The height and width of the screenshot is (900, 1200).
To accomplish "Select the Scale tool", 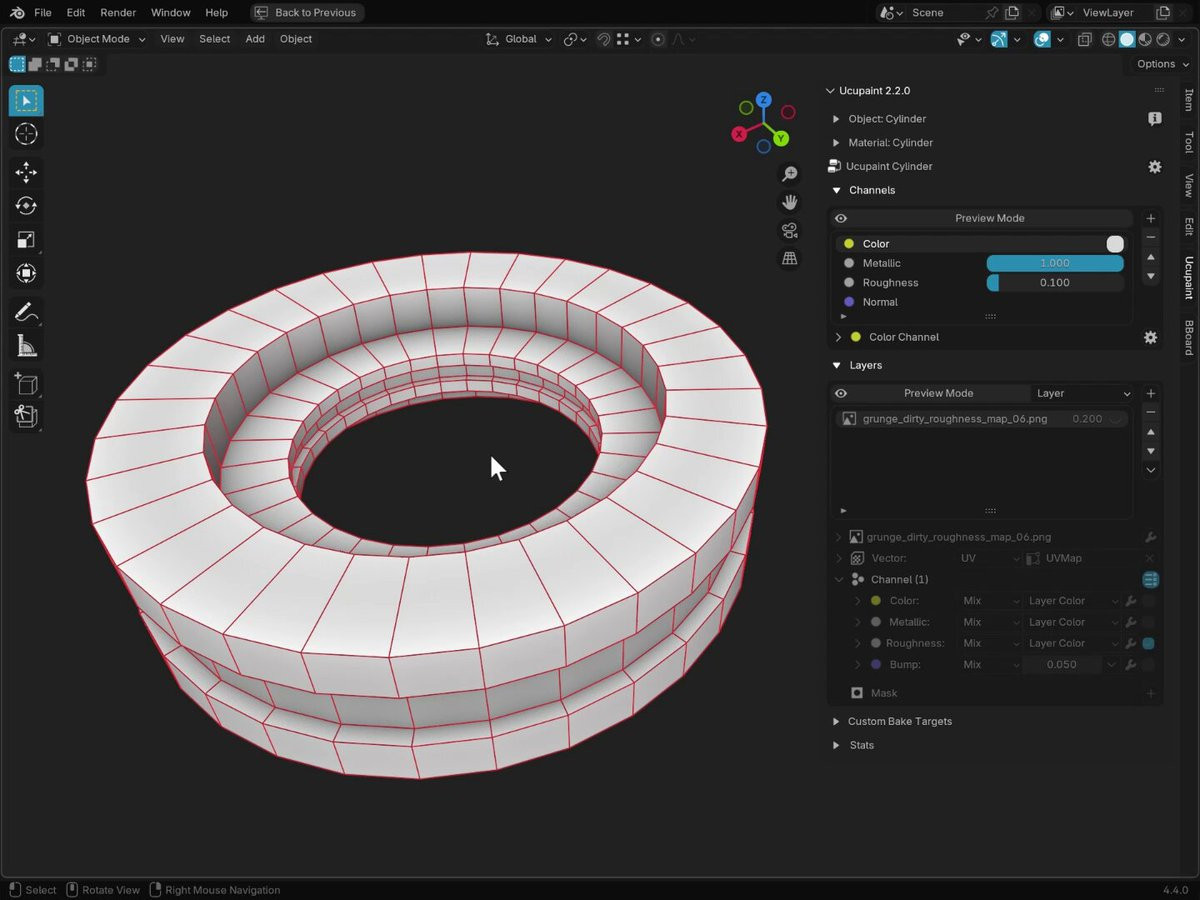I will click(x=26, y=240).
